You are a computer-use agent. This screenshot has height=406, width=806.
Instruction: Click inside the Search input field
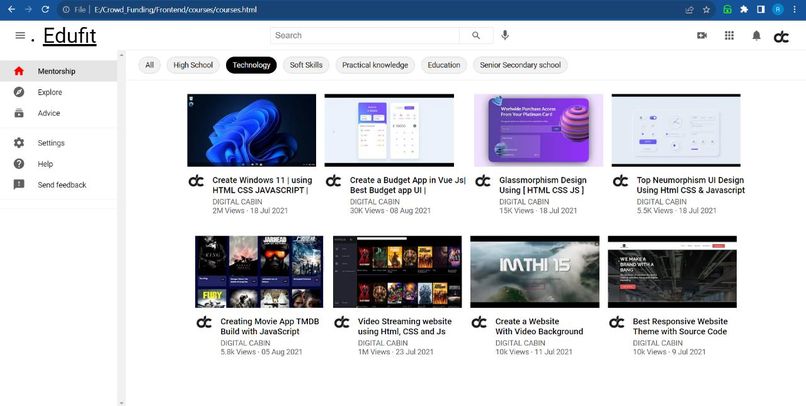pyautogui.click(x=365, y=35)
